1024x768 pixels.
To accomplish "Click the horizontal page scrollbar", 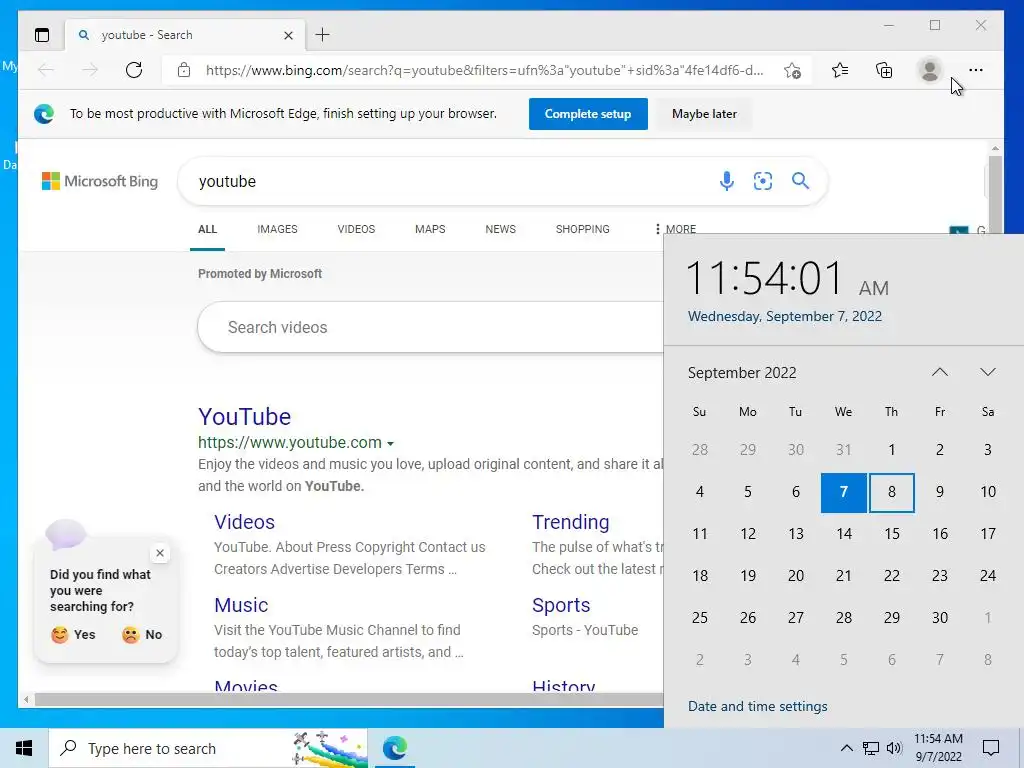I will pyautogui.click(x=349, y=699).
